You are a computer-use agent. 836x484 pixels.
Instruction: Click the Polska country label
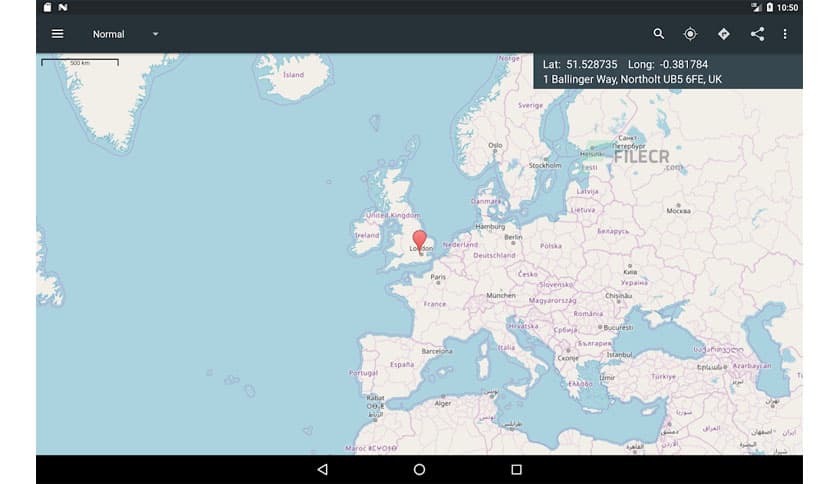pyautogui.click(x=551, y=246)
